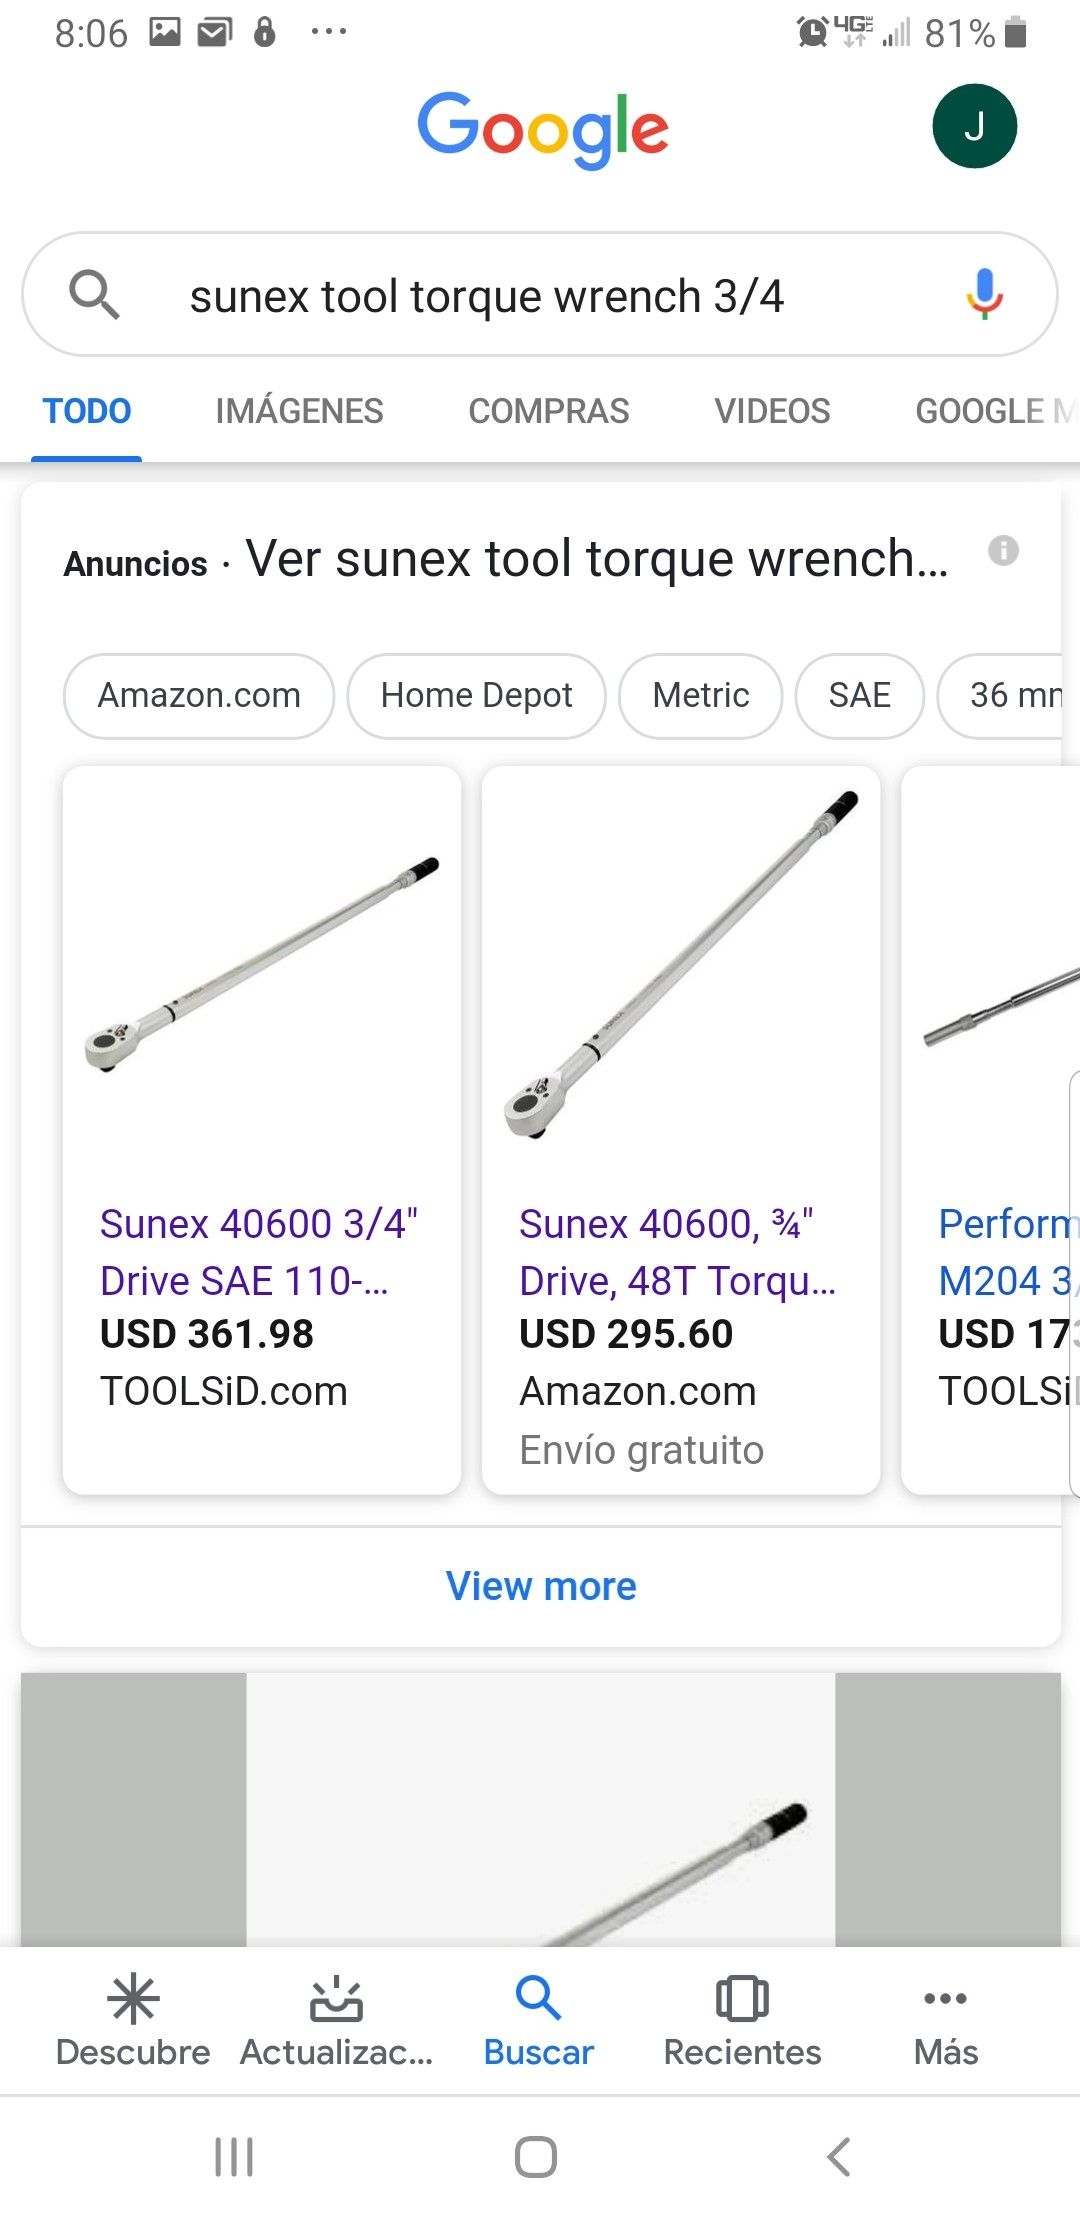This screenshot has width=1080, height=2220.
Task: Switch to the COMPRAS tab
Action: pos(548,411)
